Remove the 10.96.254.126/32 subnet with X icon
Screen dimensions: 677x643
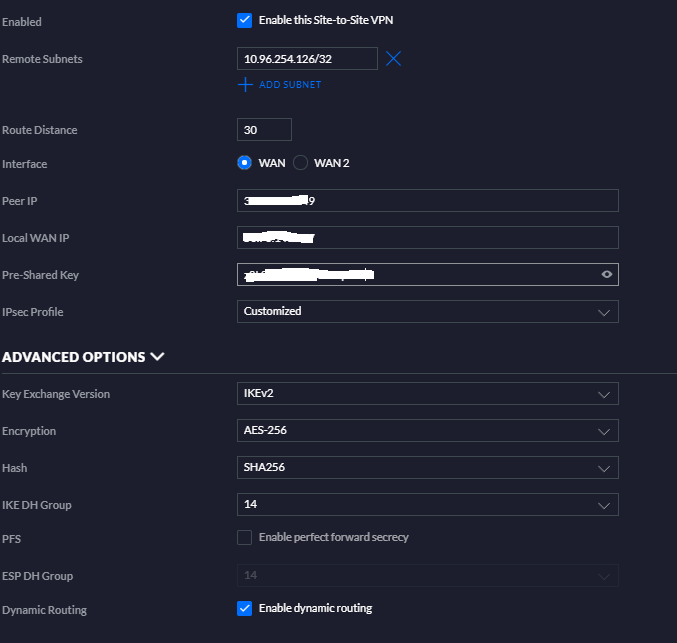394,59
